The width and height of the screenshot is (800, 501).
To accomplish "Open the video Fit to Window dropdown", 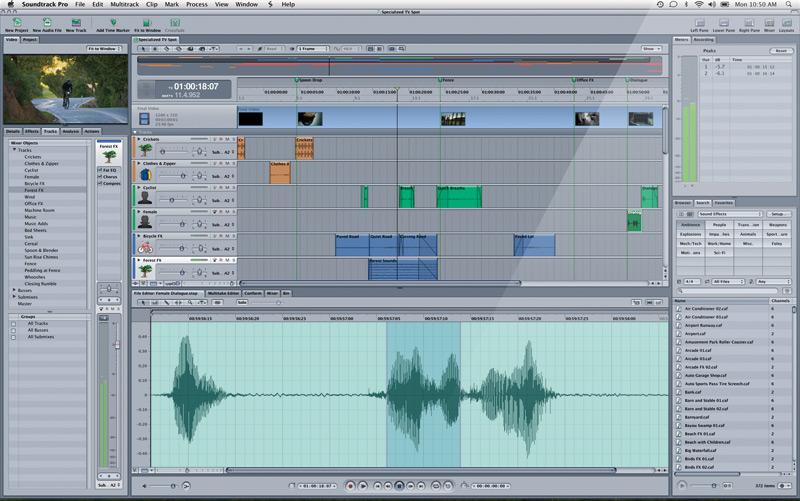I will (105, 48).
